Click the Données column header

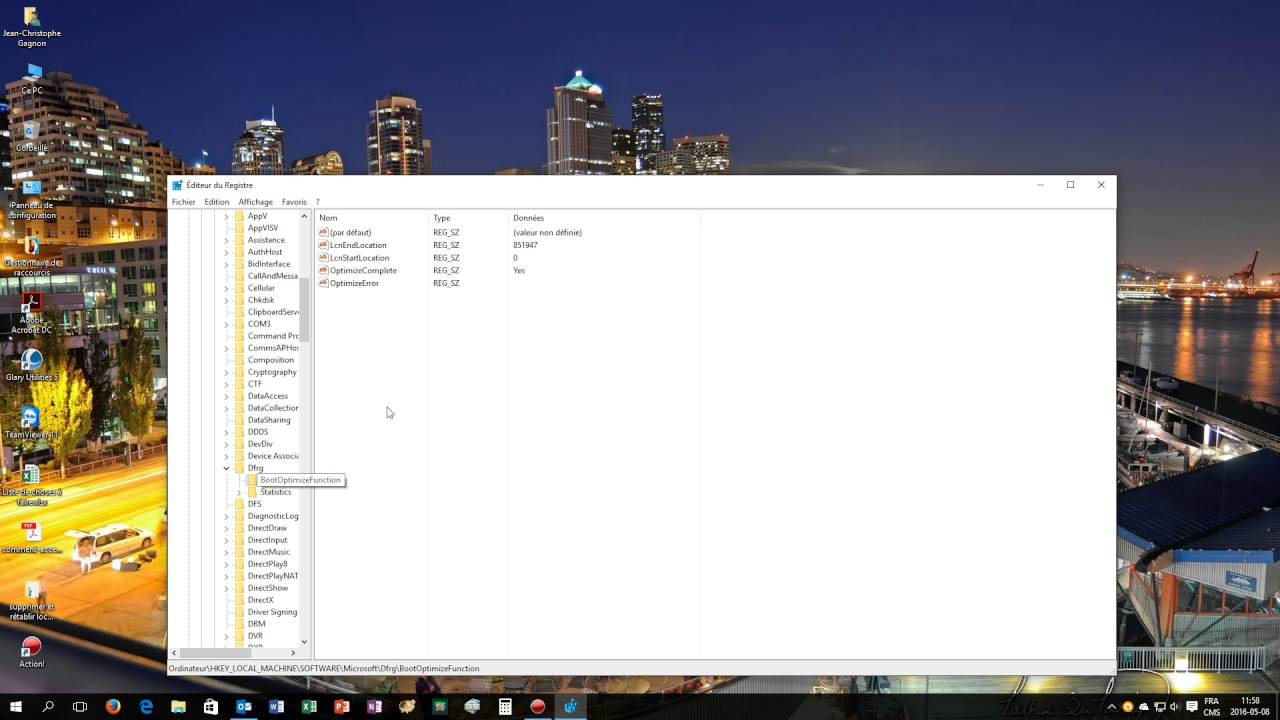(604, 218)
